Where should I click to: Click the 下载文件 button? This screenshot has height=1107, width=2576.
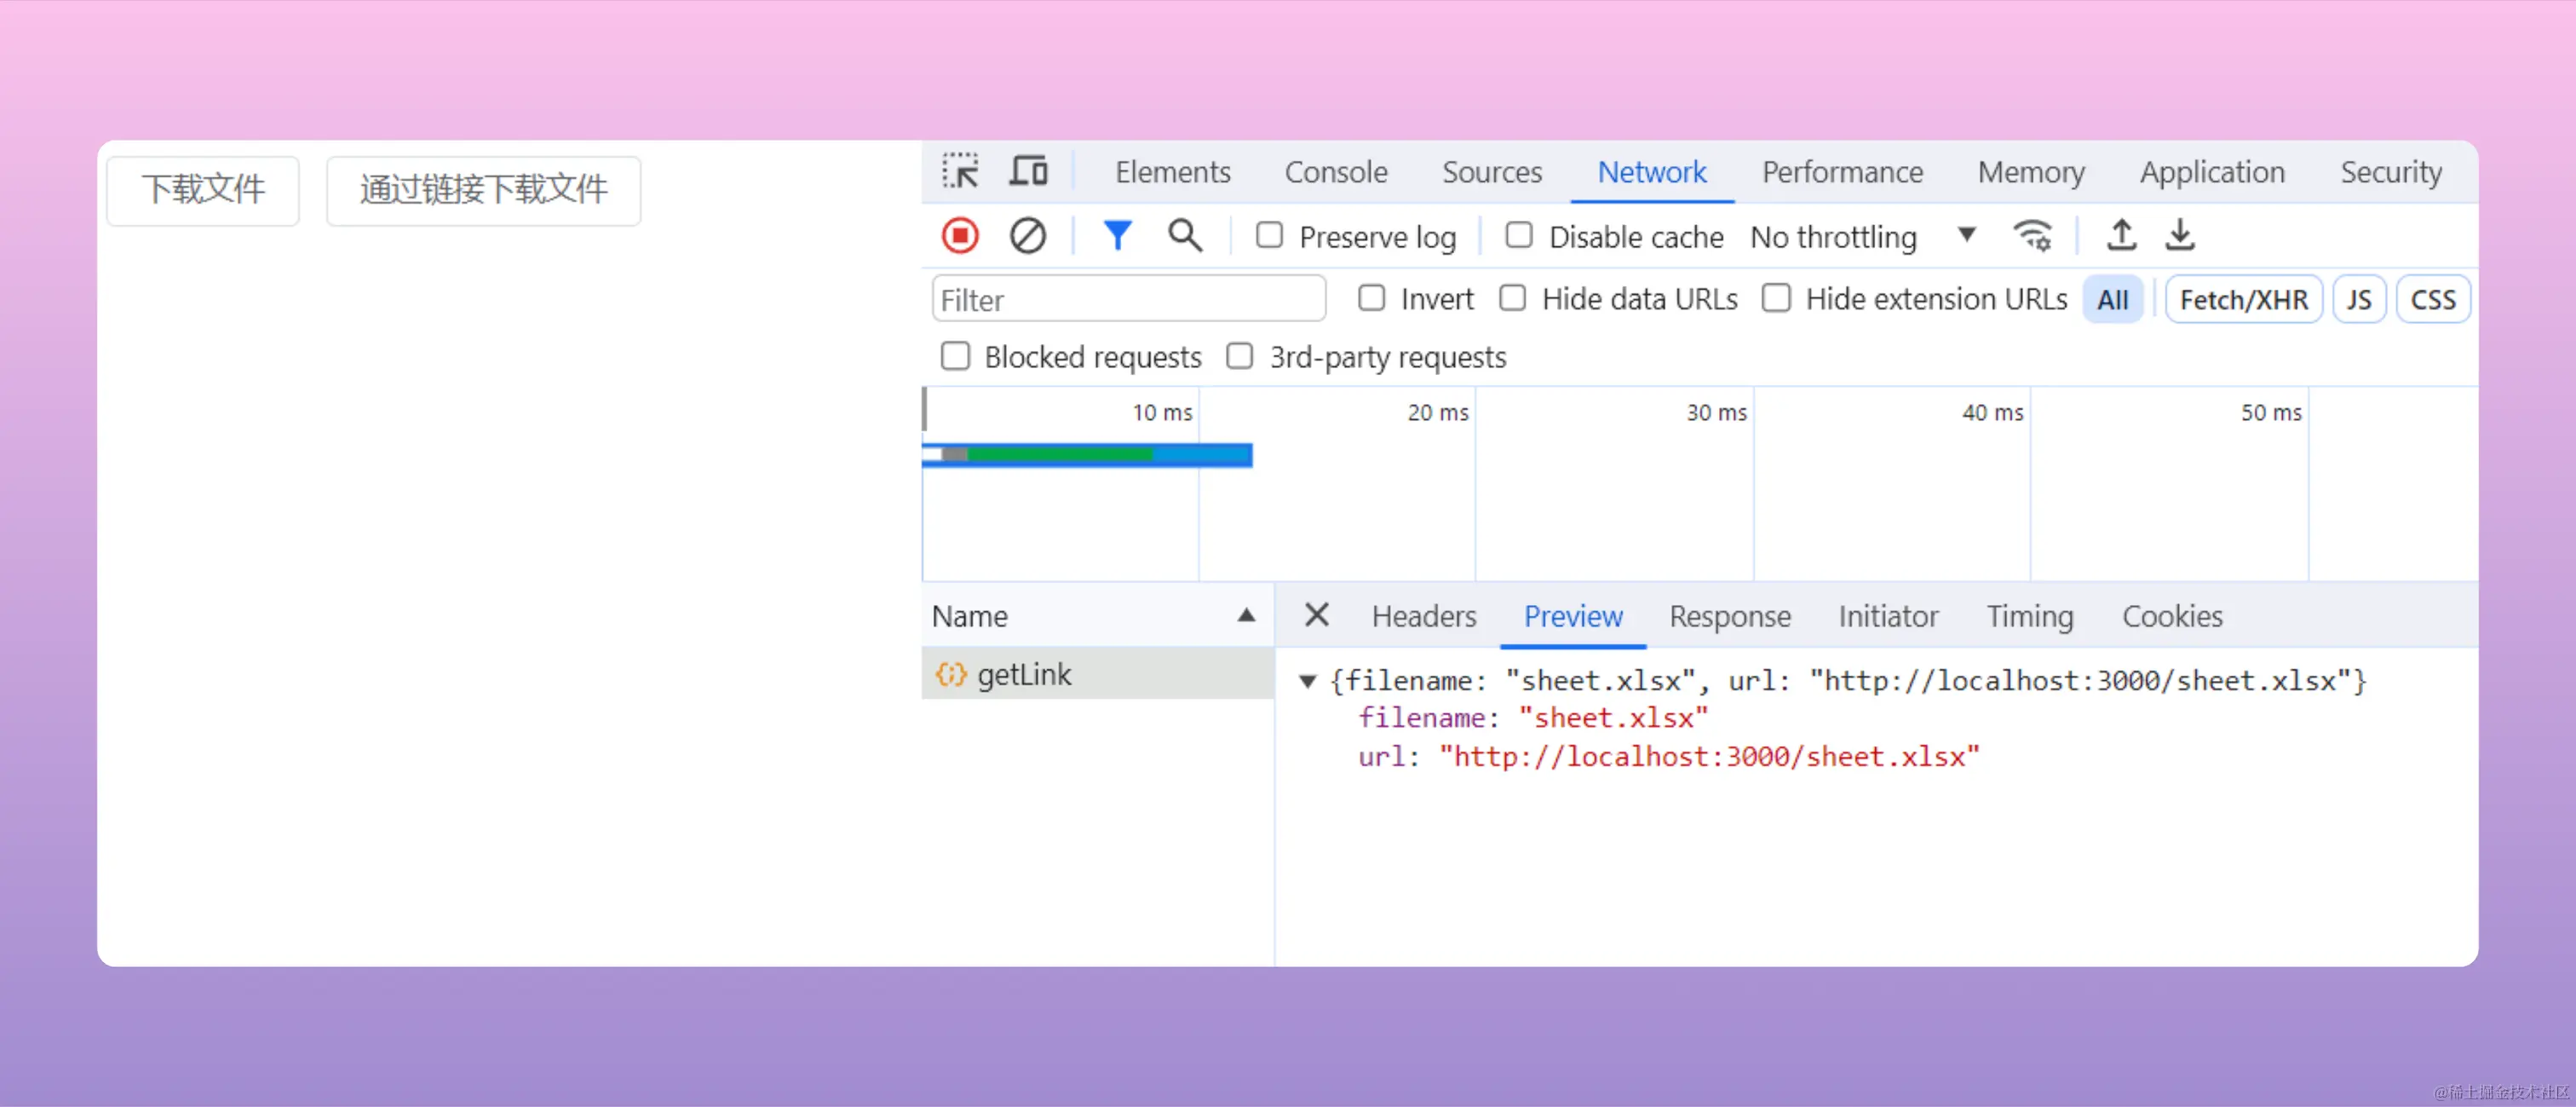(203, 189)
